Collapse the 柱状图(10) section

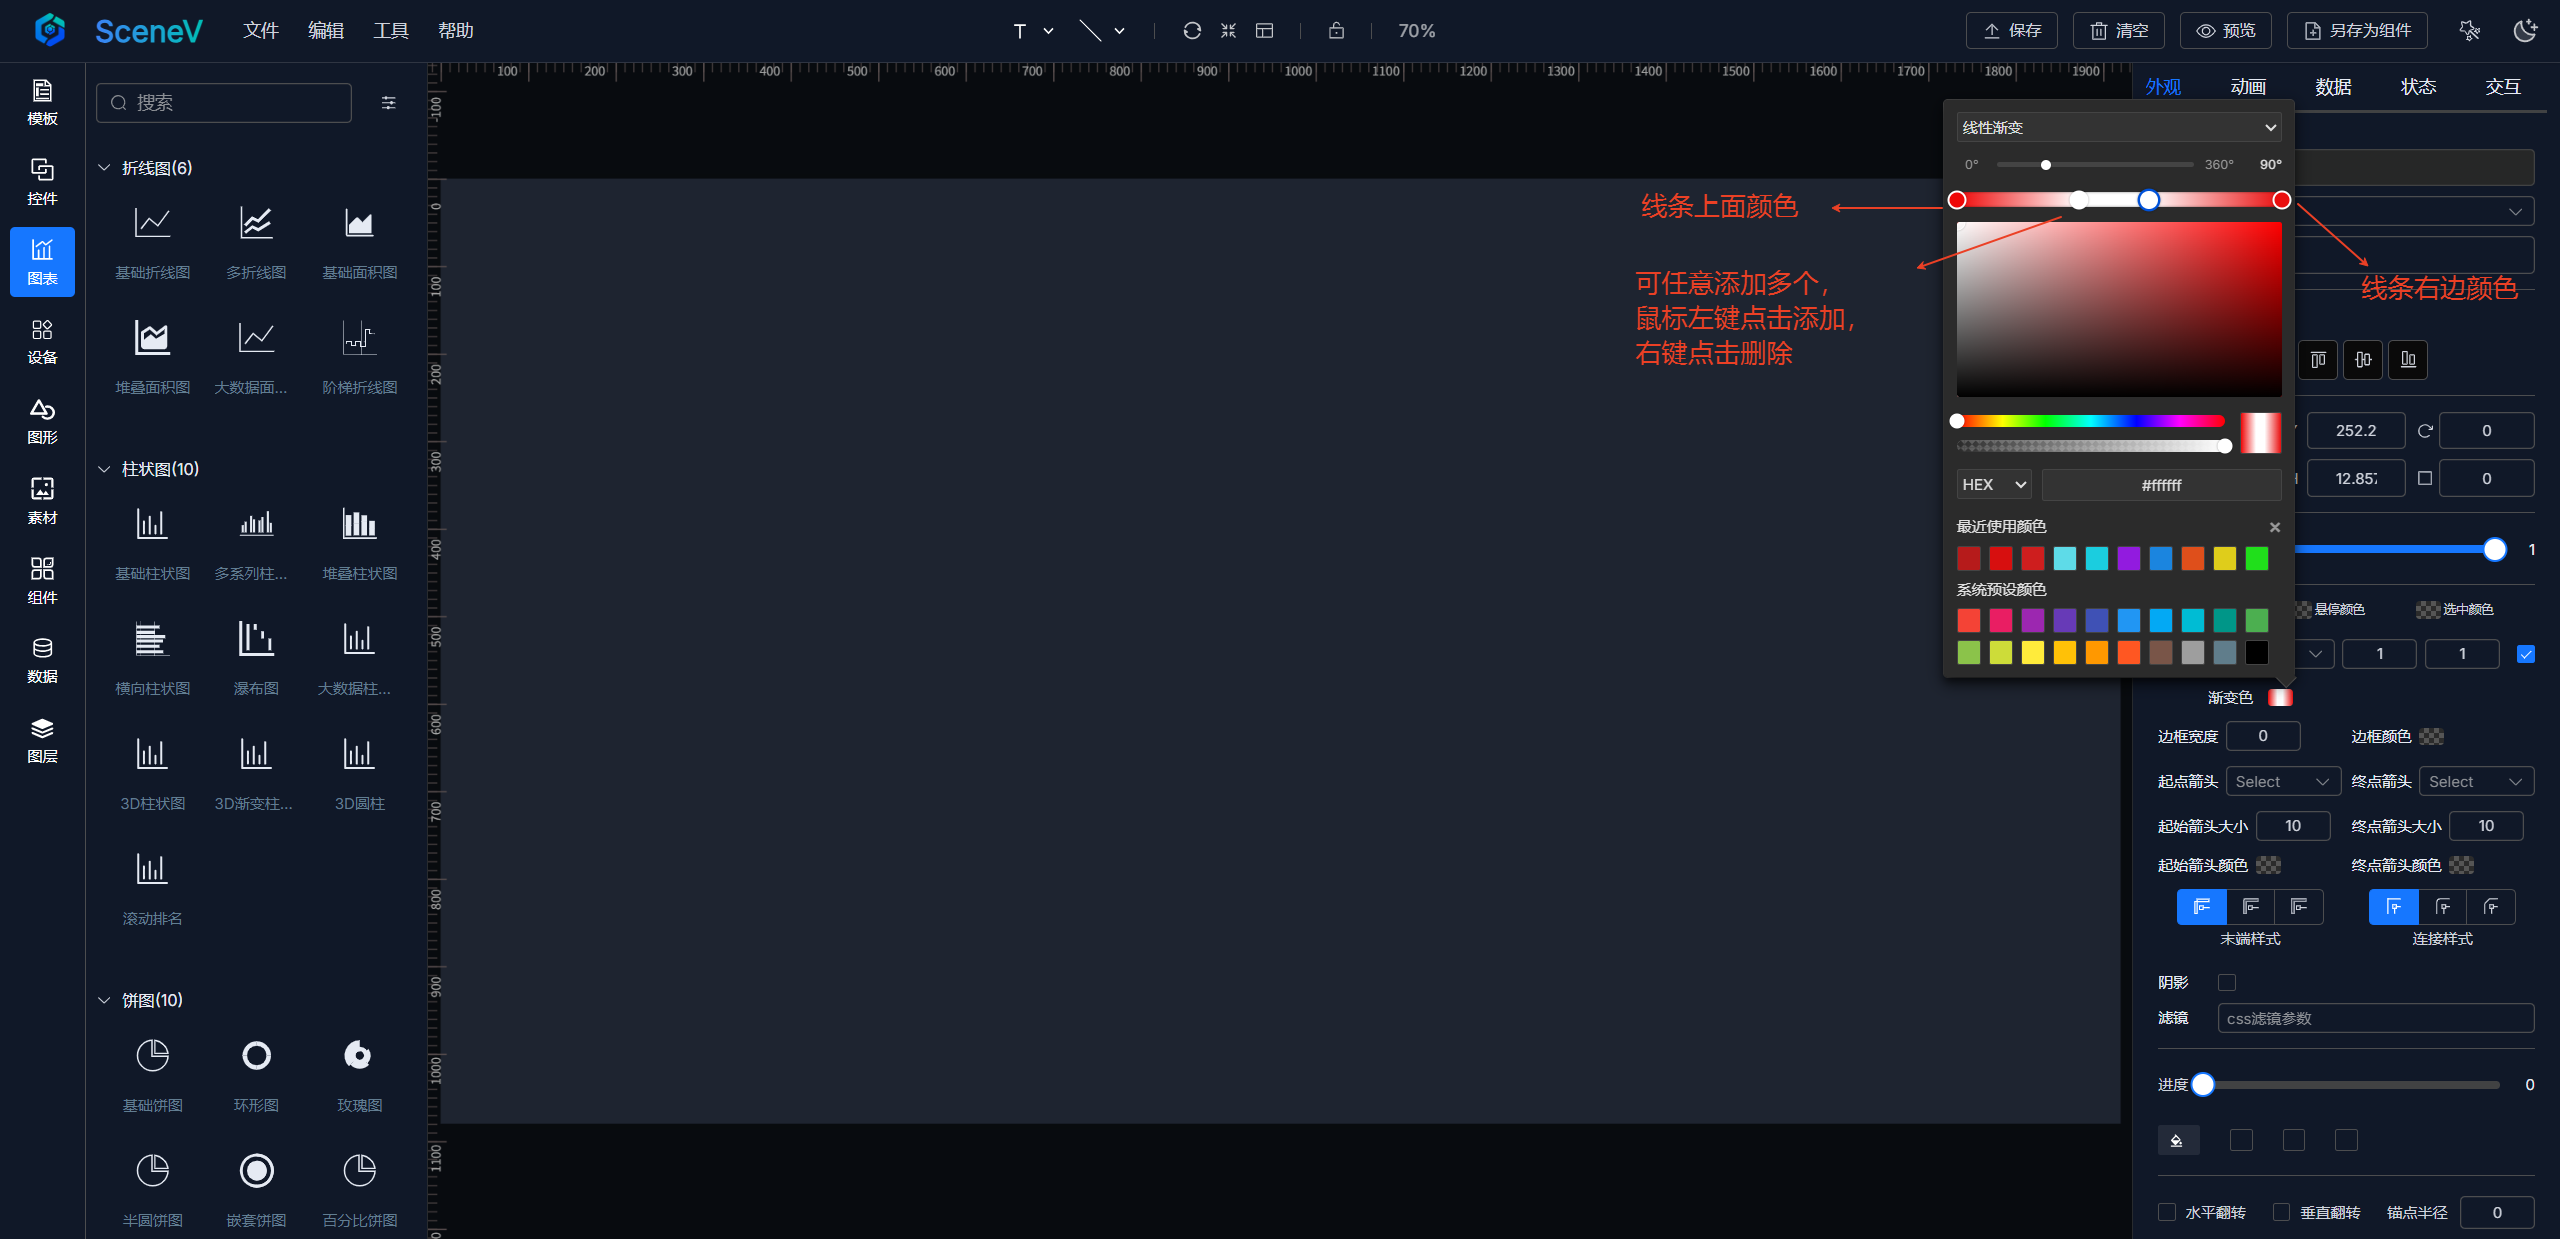coord(104,469)
